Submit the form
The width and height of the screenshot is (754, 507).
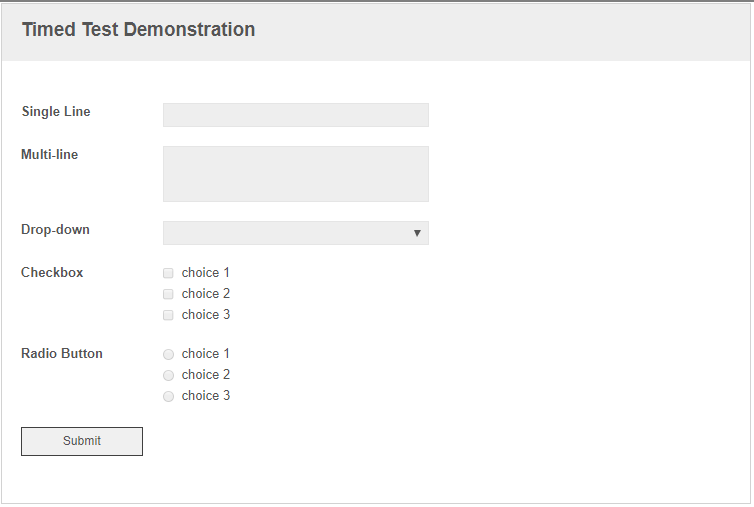coord(82,441)
